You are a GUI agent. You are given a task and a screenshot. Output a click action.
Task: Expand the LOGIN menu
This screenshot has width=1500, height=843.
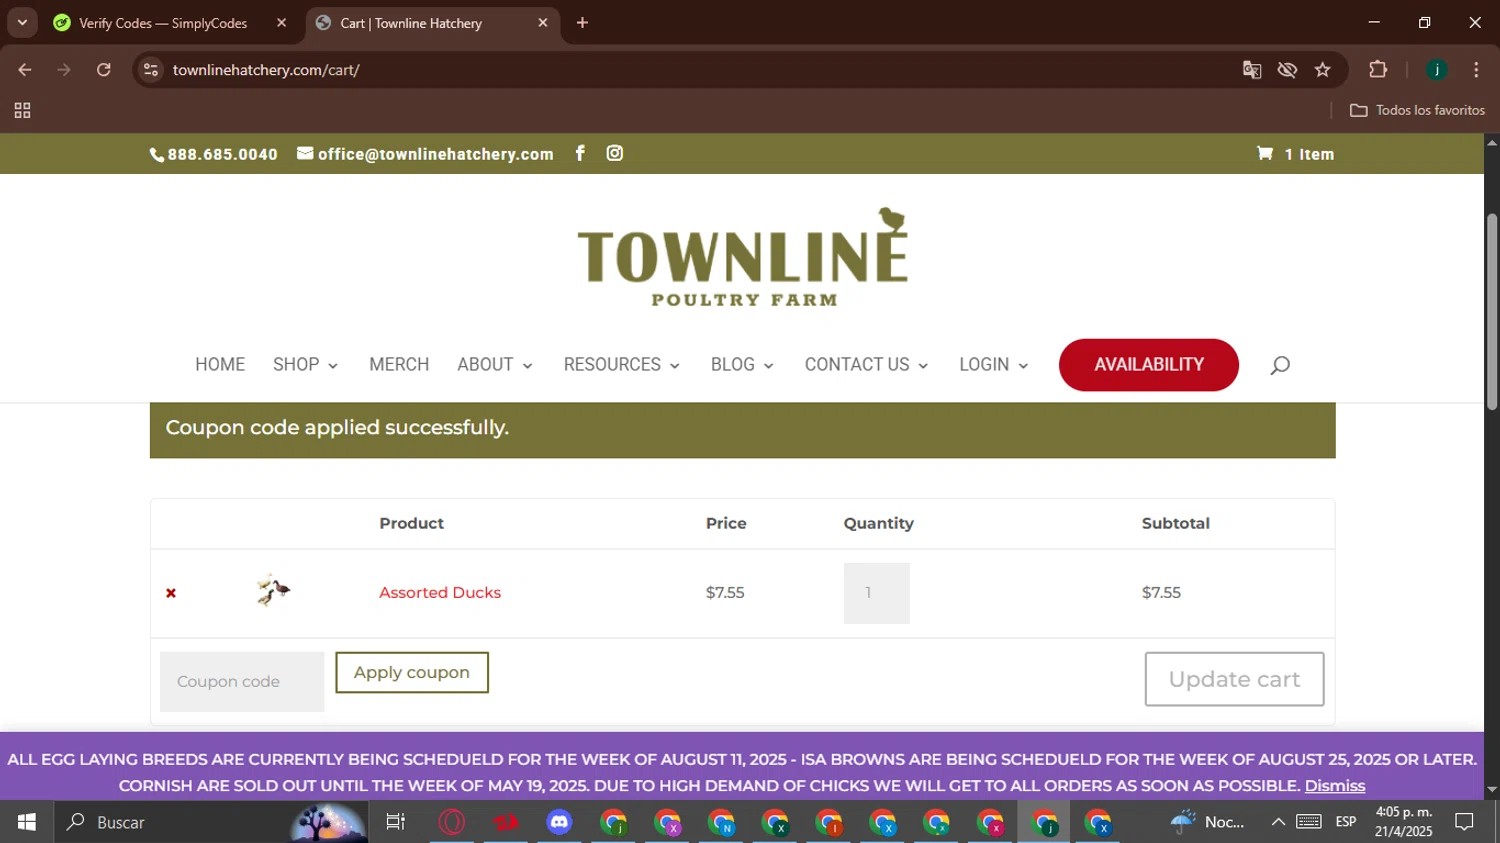pos(994,365)
